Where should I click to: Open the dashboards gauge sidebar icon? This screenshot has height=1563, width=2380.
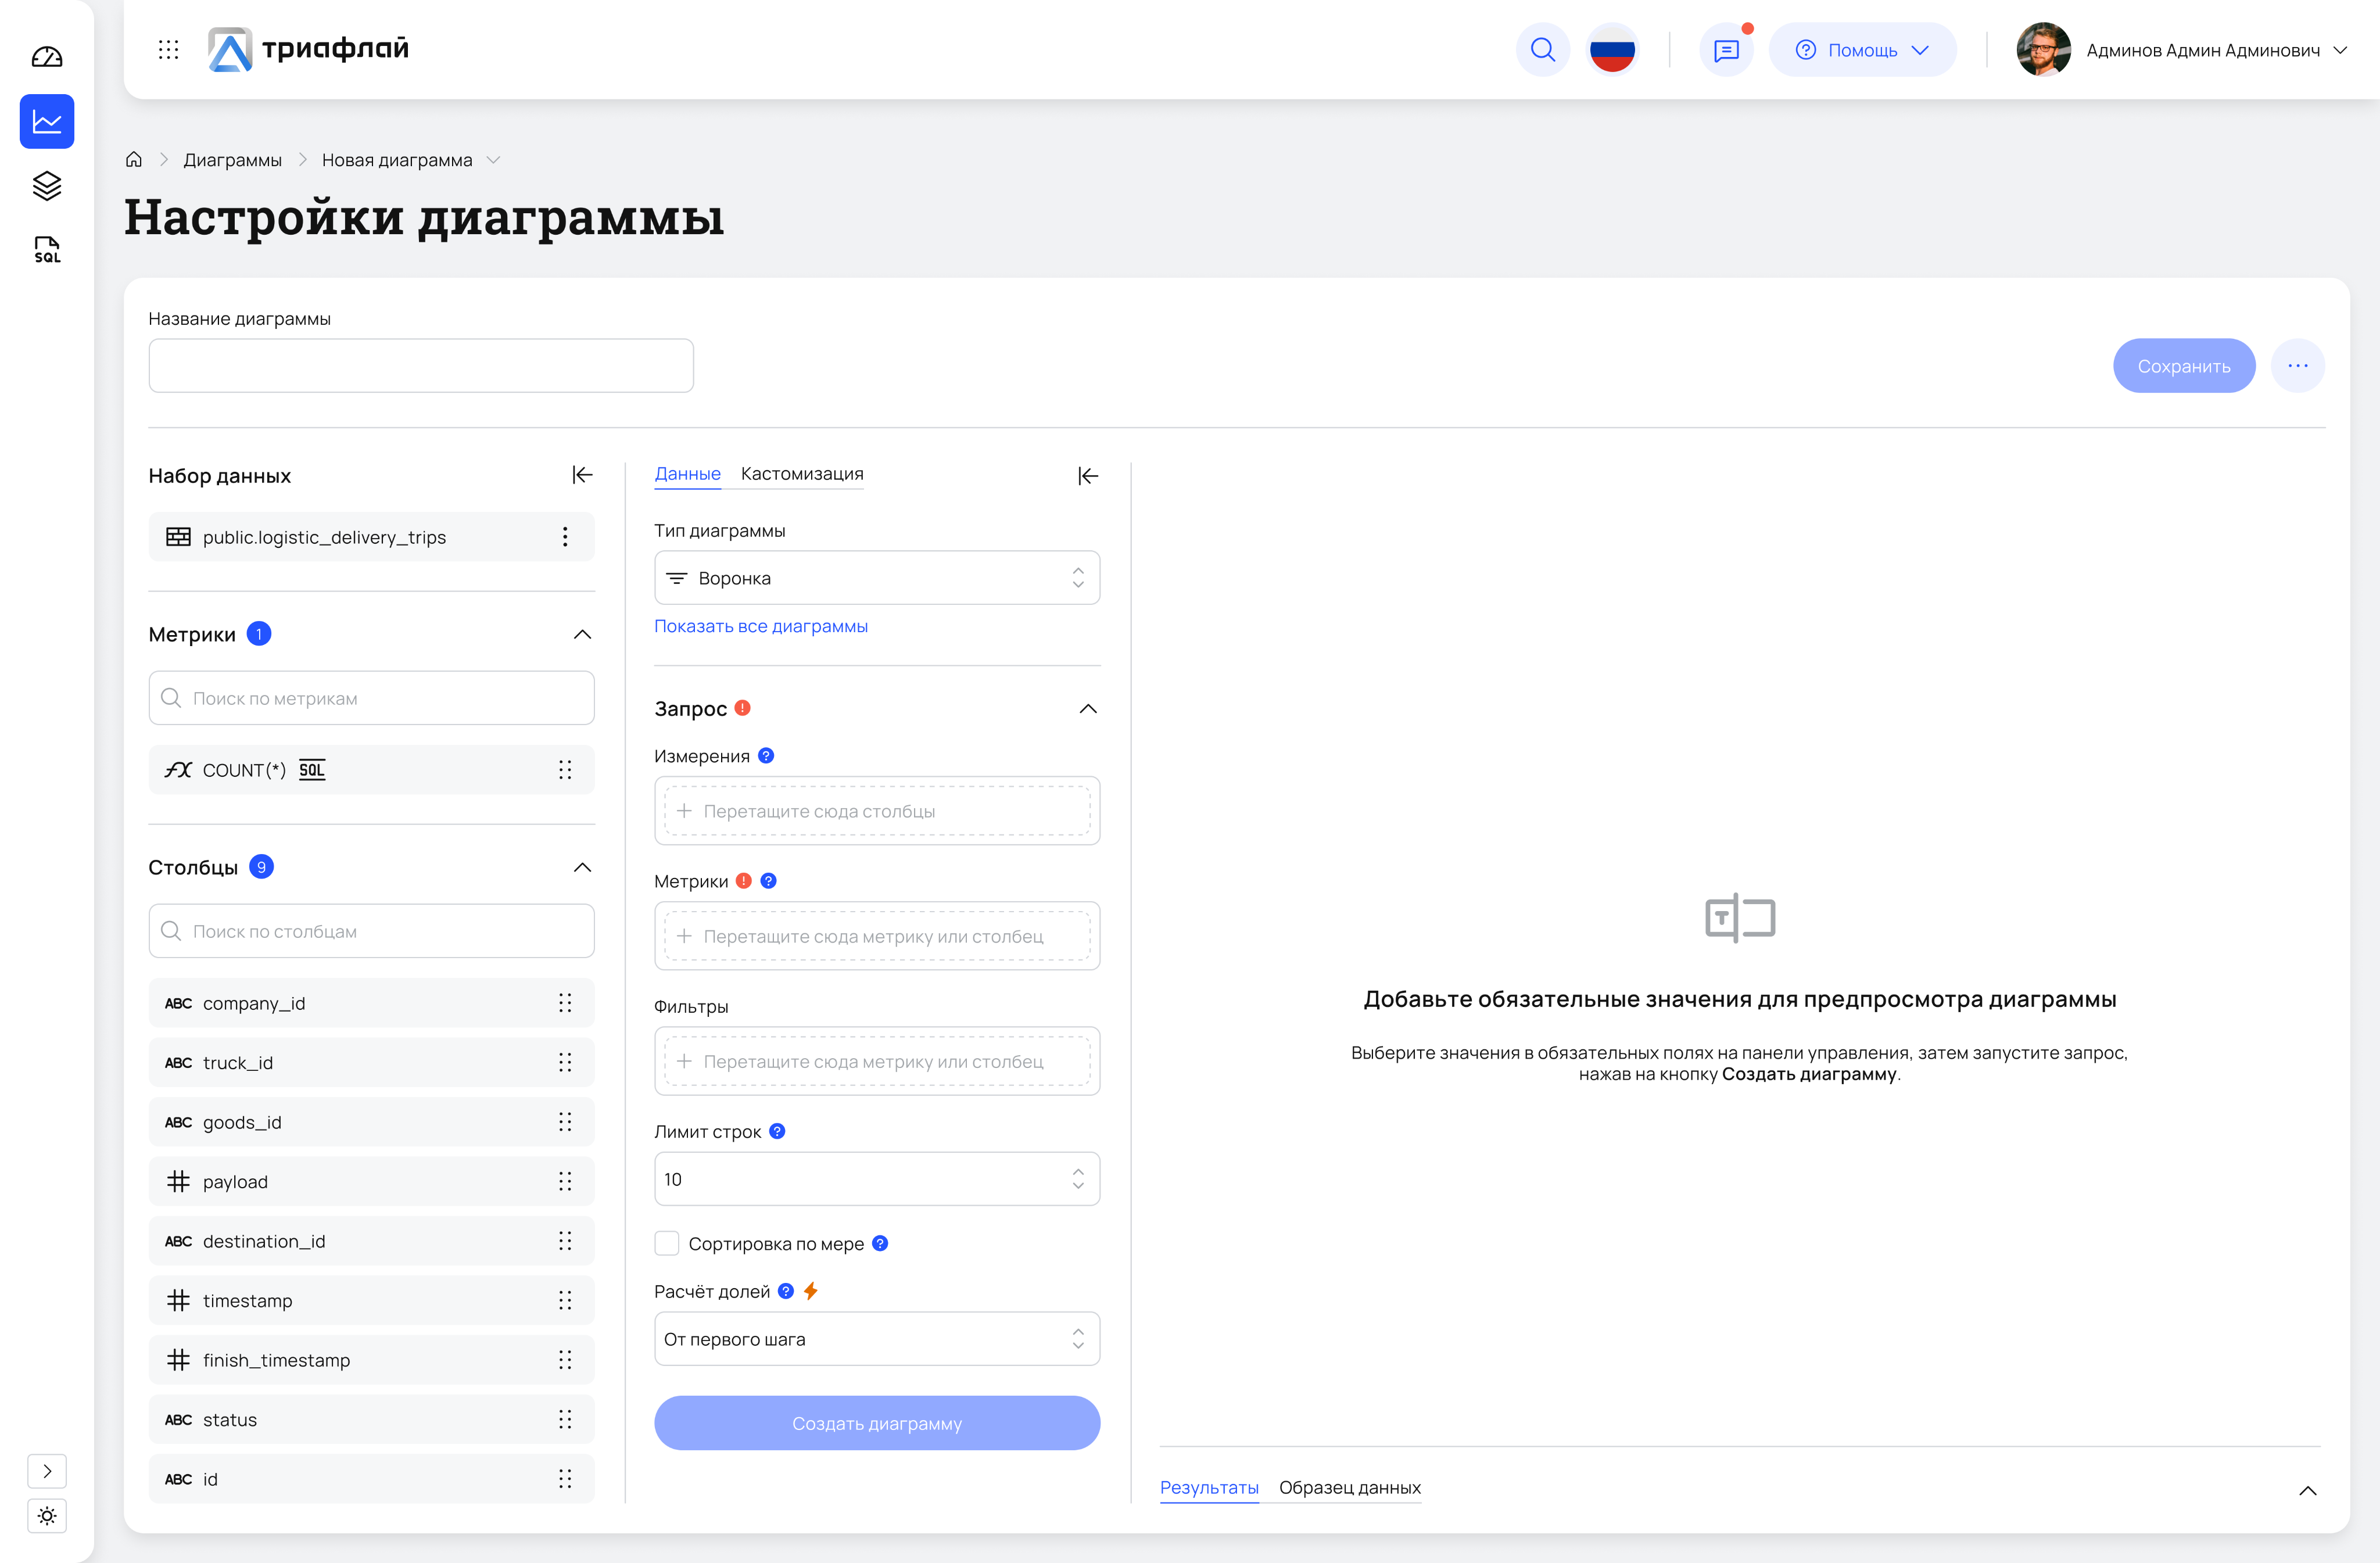tap(47, 57)
